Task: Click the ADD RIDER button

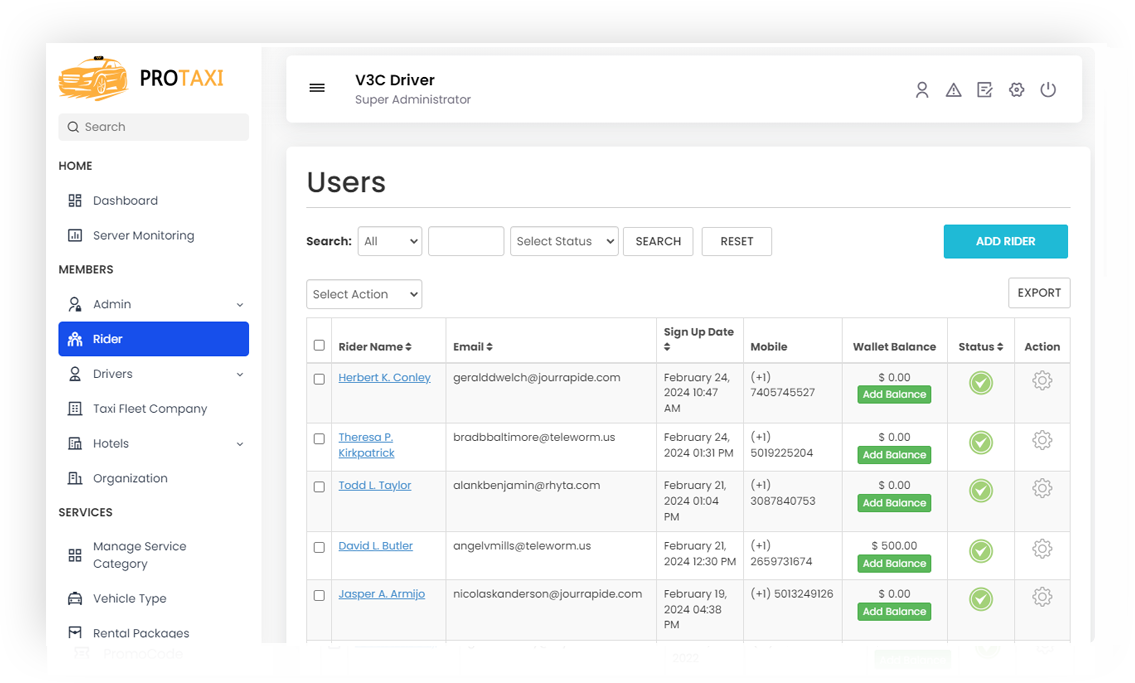Action: pos(1005,241)
